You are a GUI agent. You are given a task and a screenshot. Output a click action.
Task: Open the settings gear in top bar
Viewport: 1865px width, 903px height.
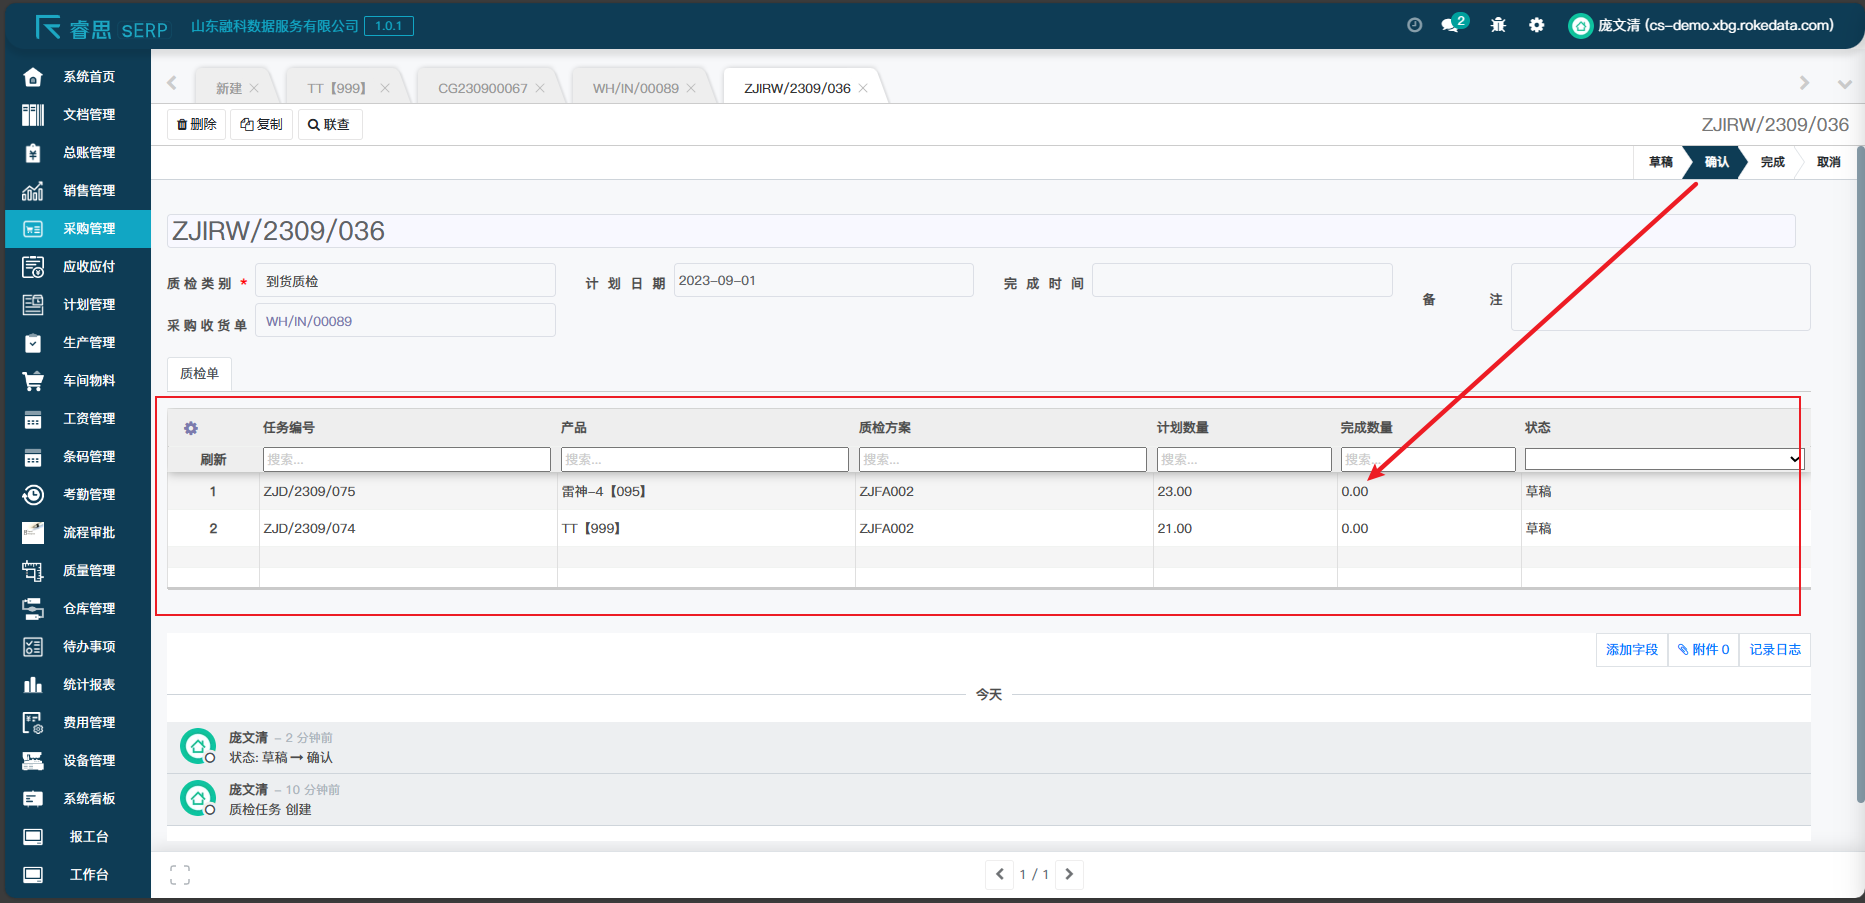click(x=1537, y=25)
